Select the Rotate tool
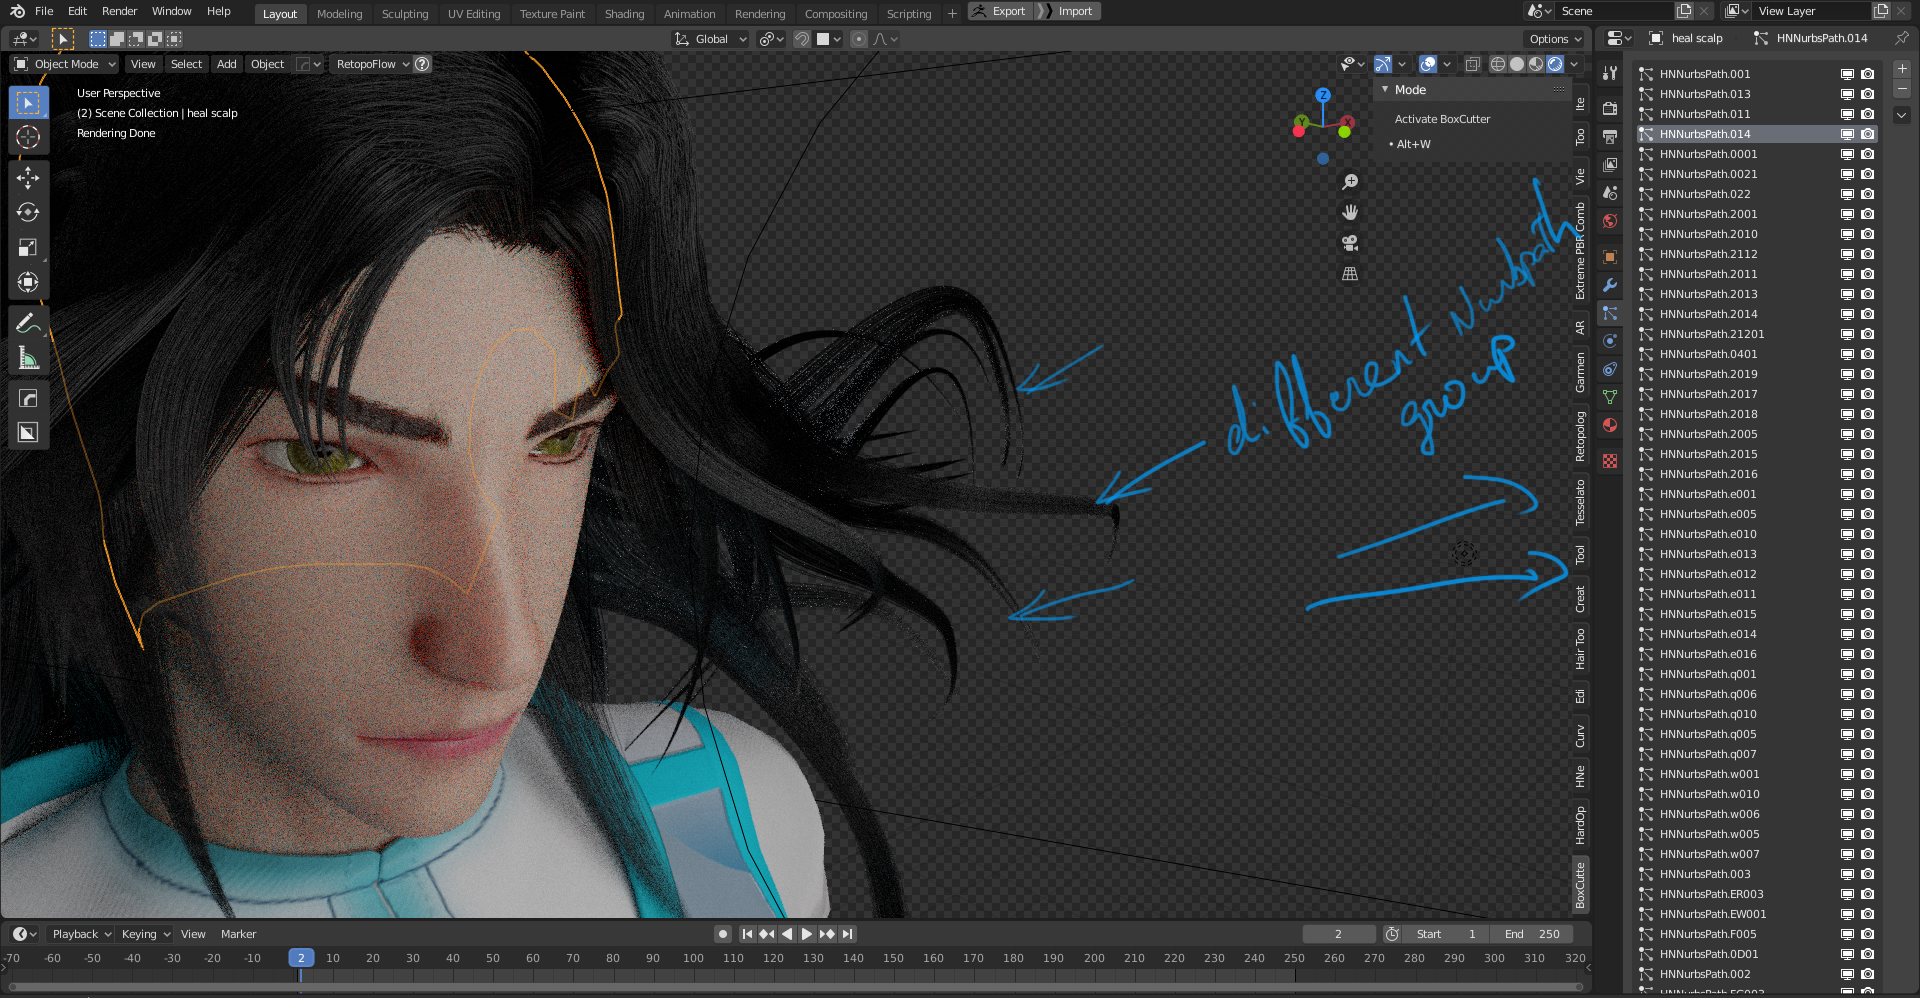1920x998 pixels. [28, 212]
